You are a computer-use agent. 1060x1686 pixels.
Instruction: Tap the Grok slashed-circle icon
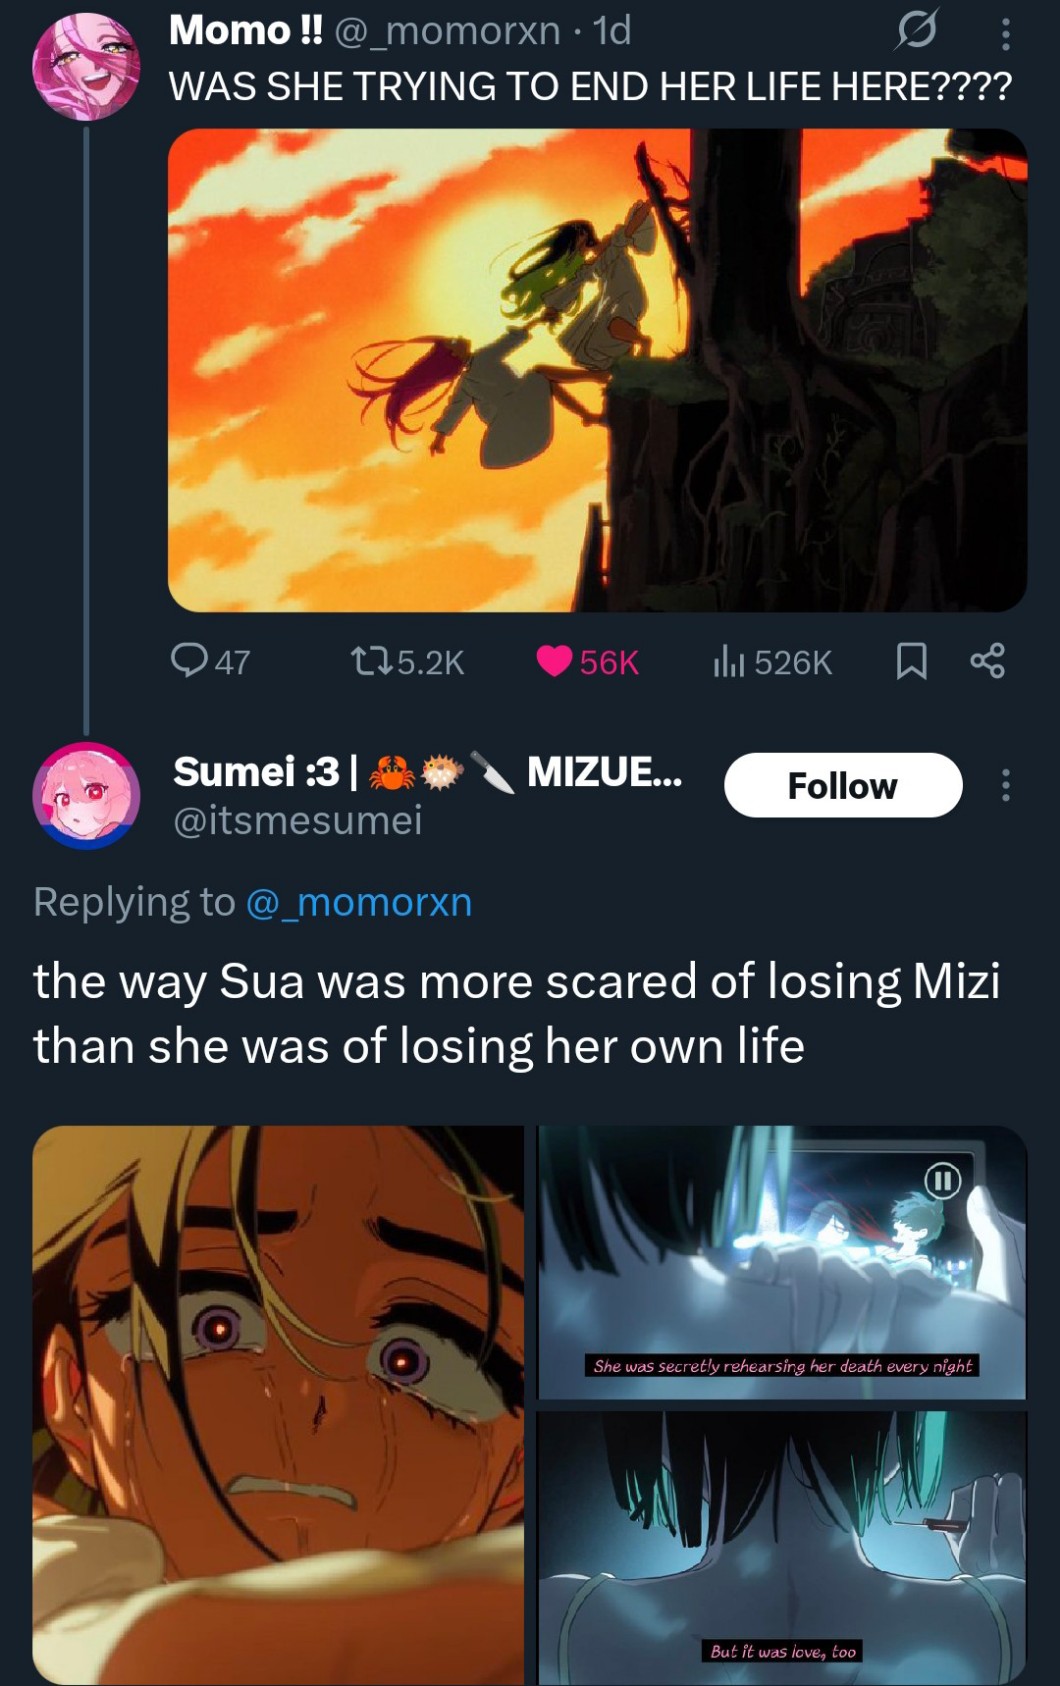[916, 33]
